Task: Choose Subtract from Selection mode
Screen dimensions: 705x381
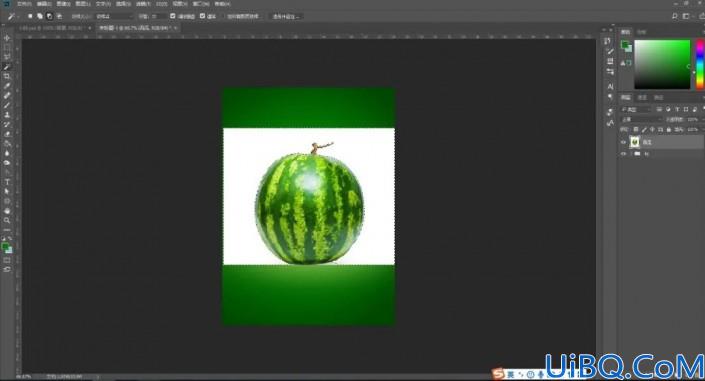Action: [49, 16]
